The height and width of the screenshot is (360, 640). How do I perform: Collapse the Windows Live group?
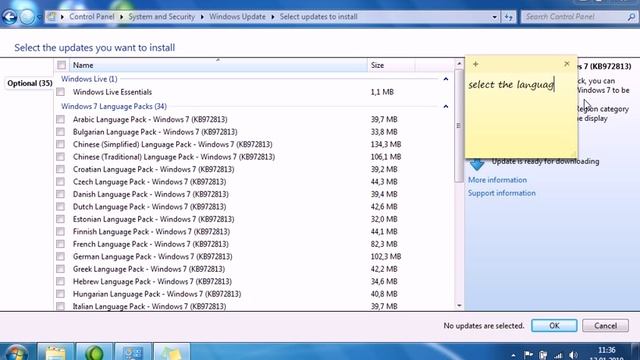click(x=446, y=79)
